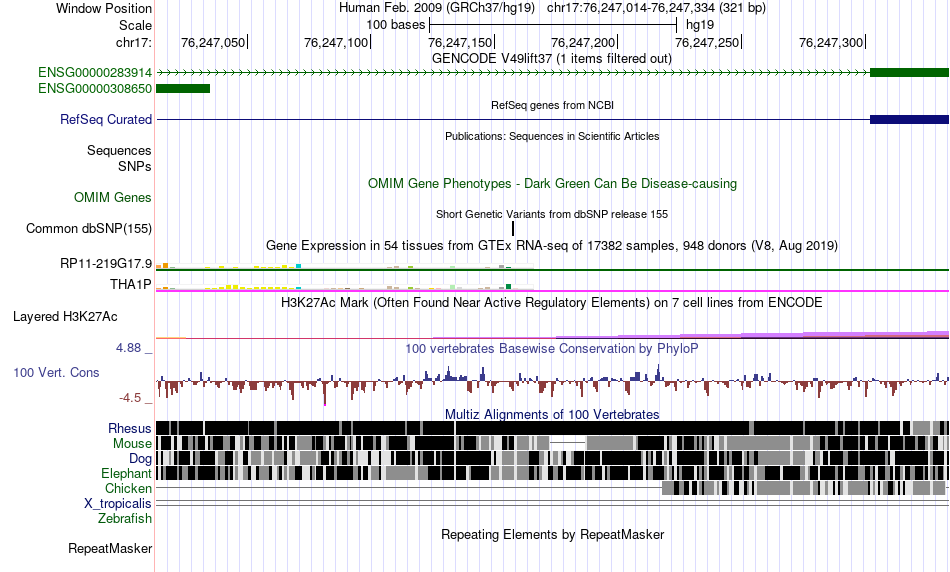This screenshot has height=572, width=950.
Task: Click the Layered H3K27Ac label
Action: point(65,317)
